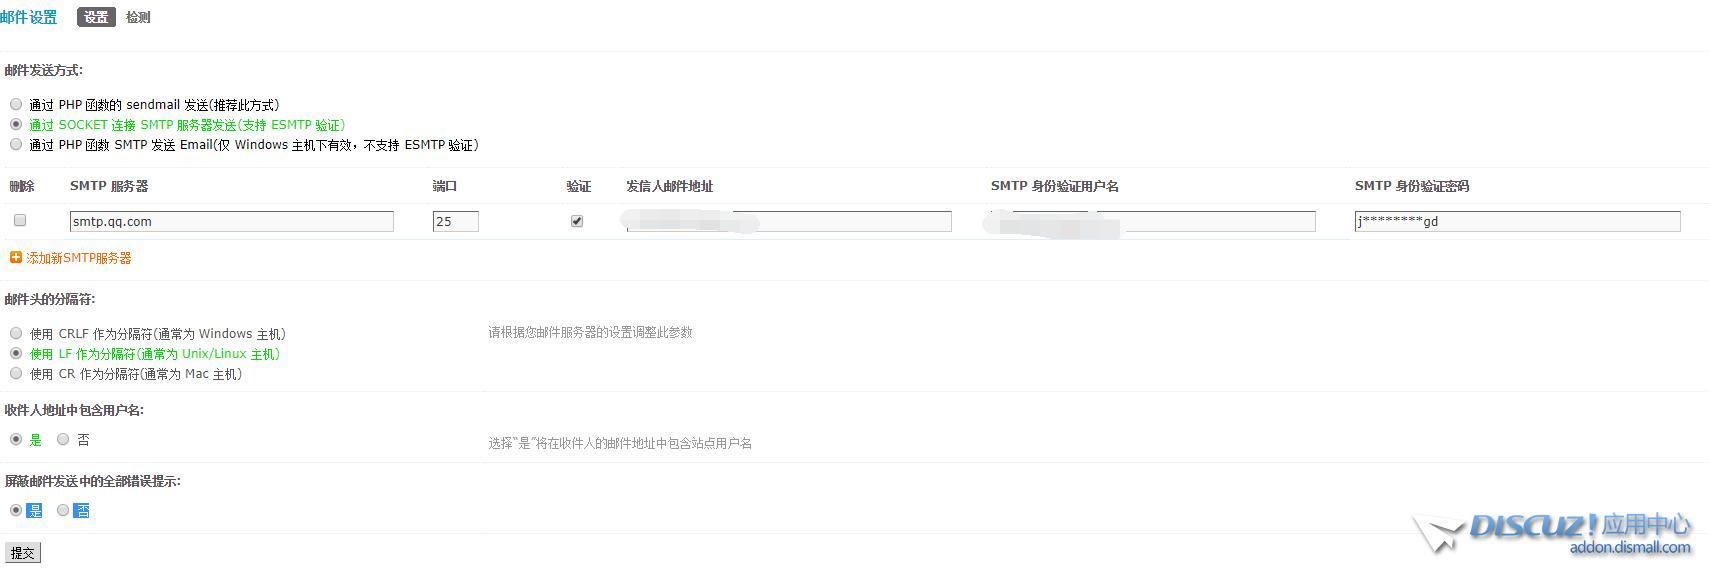This screenshot has height=573, width=1709.
Task: Click the 添加新SMTP服务器 link
Action: click(79, 258)
